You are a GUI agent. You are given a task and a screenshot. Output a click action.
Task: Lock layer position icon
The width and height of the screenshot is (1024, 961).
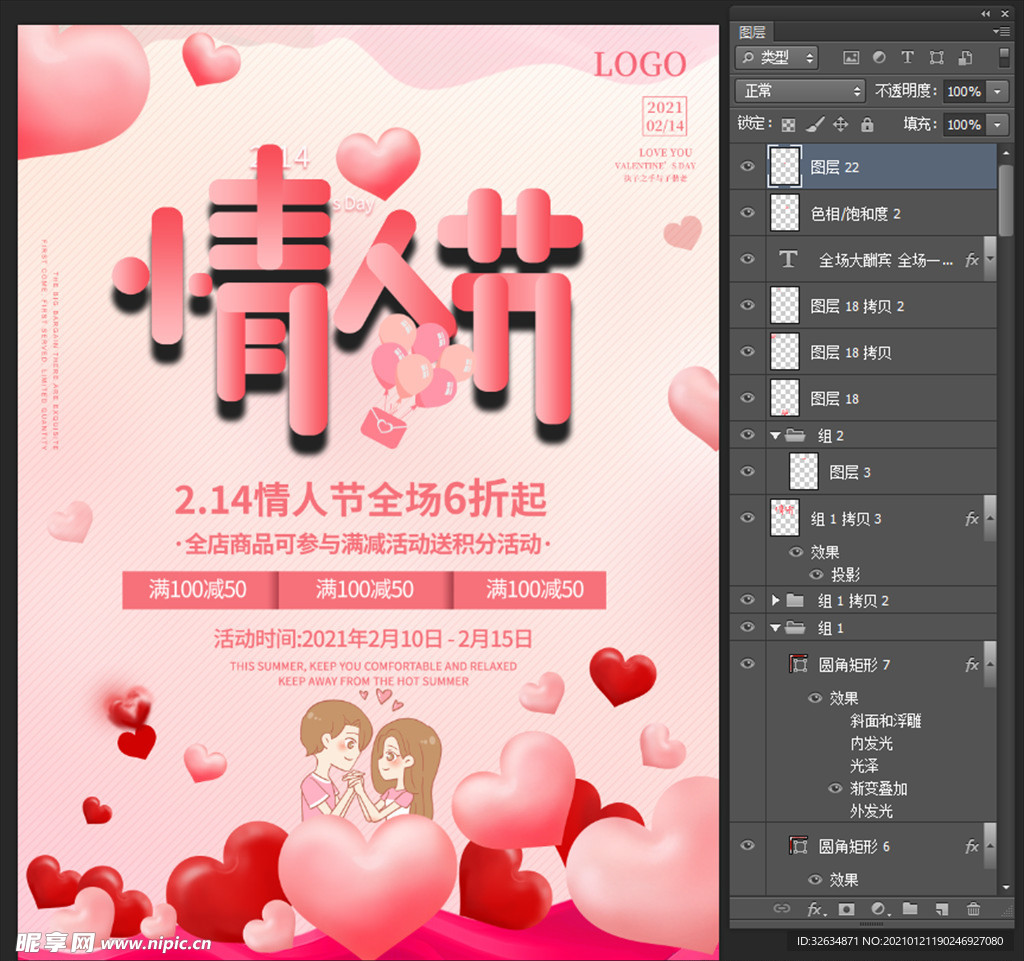tap(840, 124)
